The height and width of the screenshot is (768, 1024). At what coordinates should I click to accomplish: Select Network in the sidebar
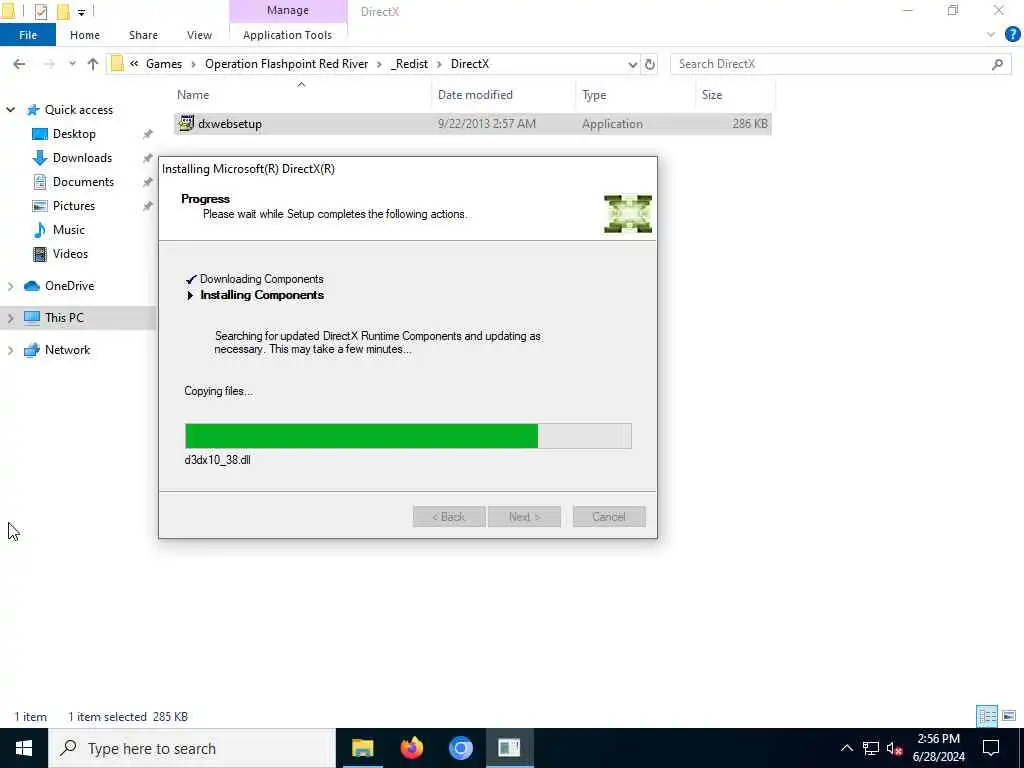coord(67,350)
